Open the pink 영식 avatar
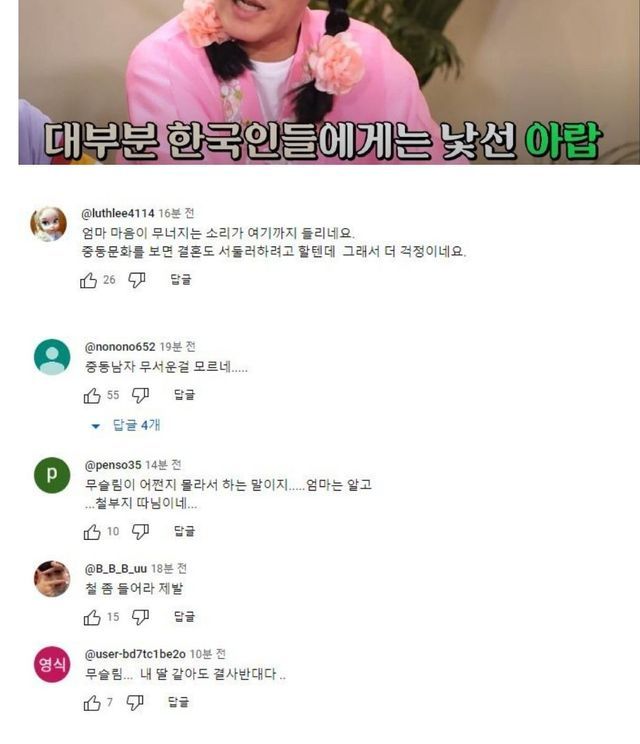640x744 pixels. (52, 664)
